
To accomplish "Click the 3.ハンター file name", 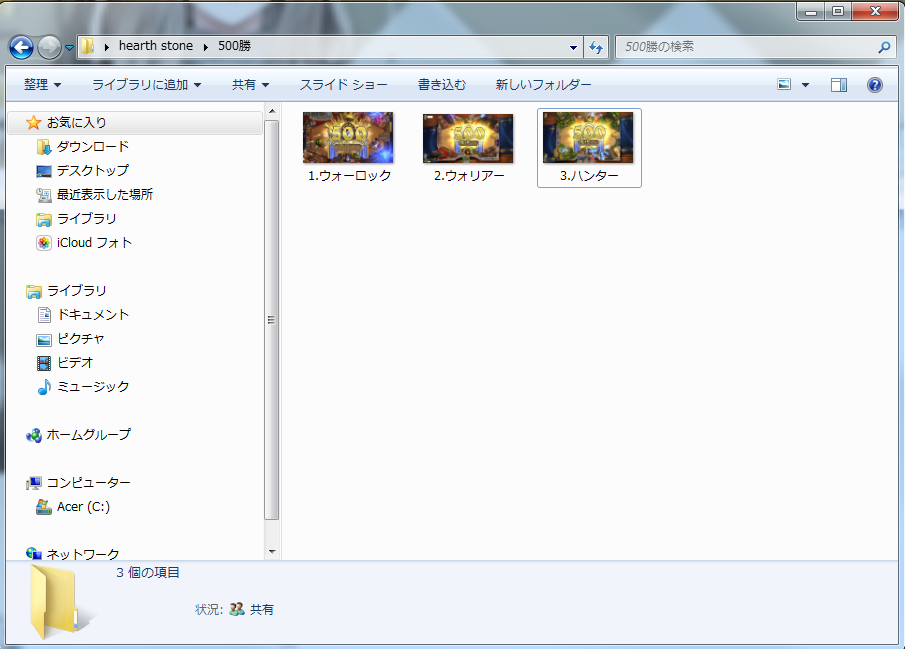I will pos(589,176).
